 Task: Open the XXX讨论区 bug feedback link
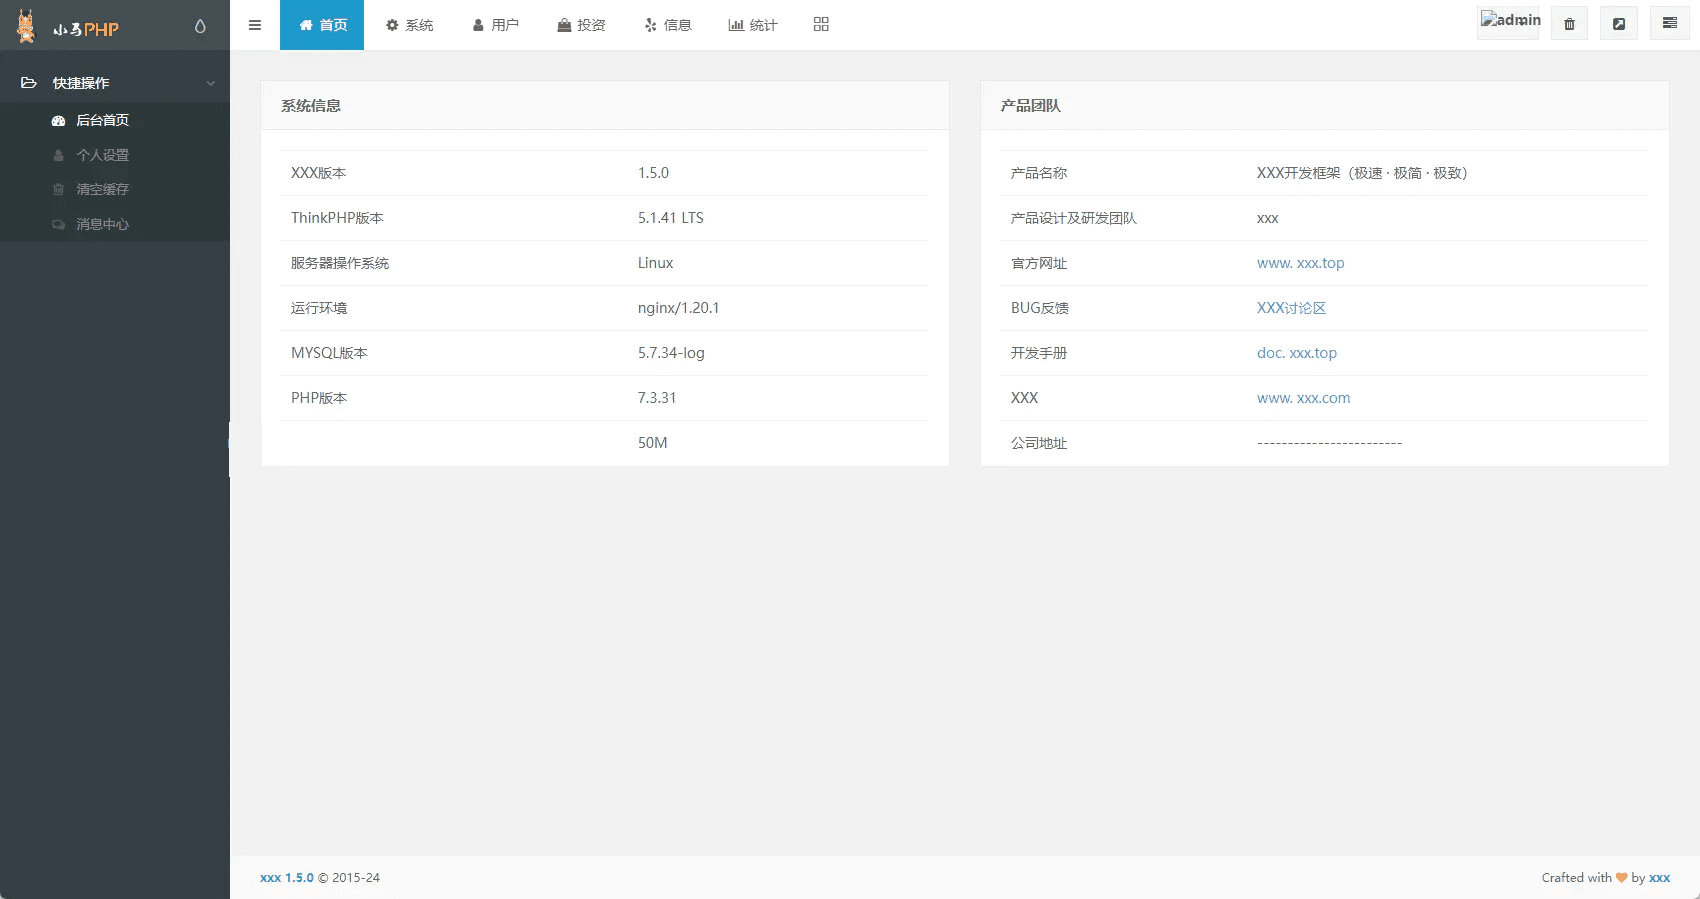[1291, 308]
